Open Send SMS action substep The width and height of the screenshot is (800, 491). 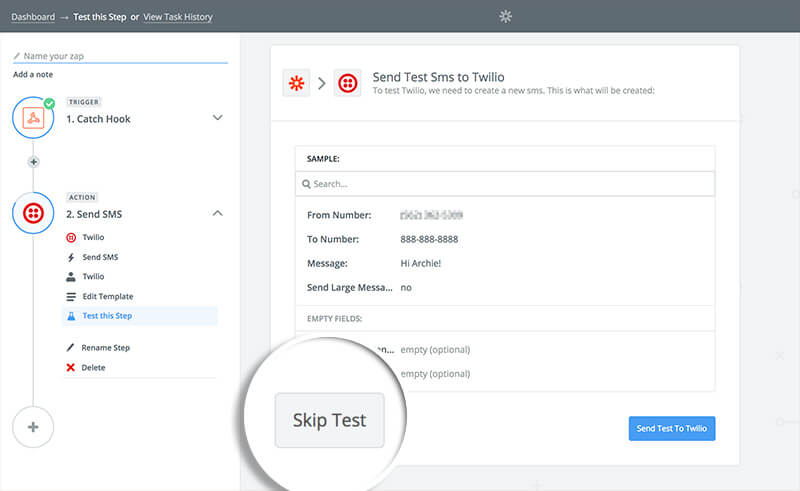point(100,257)
